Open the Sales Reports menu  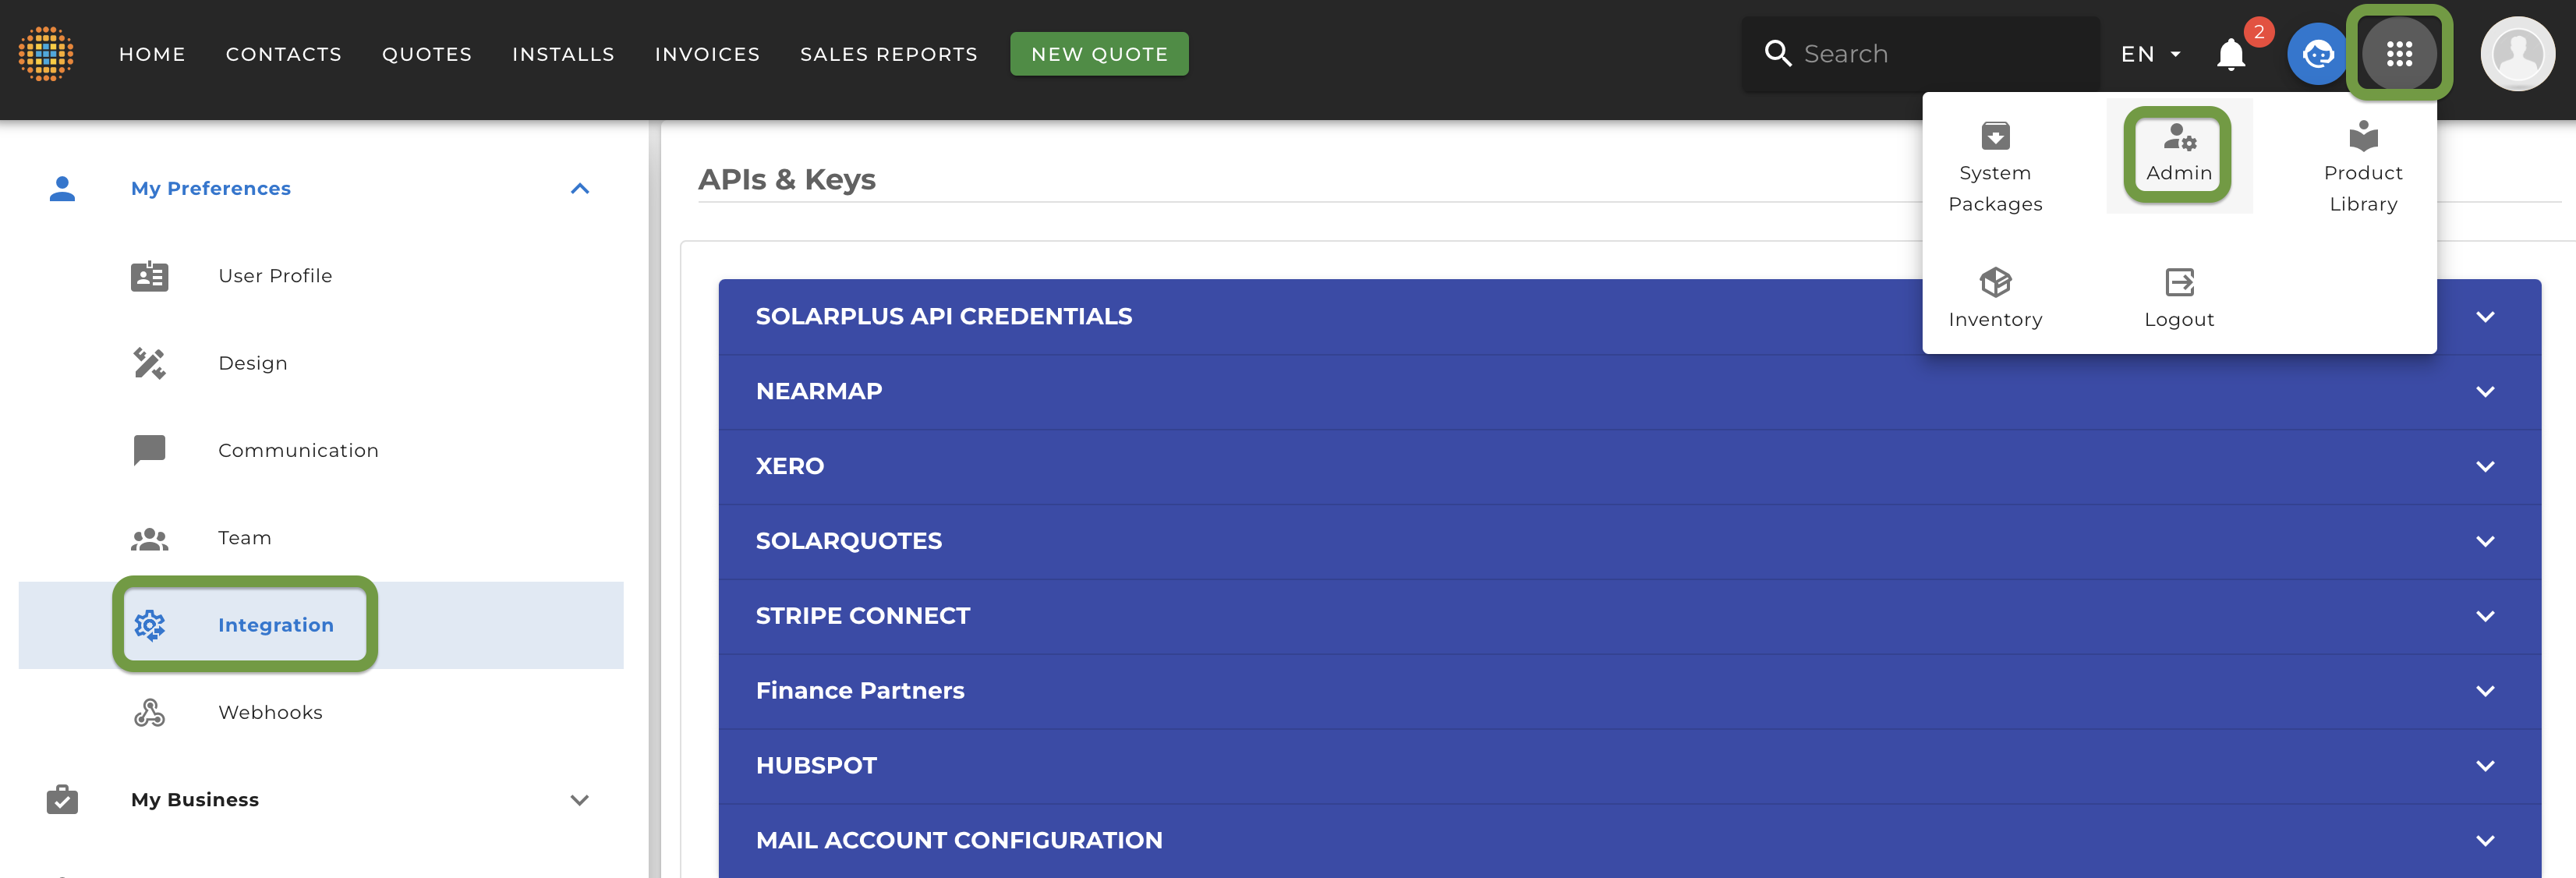tap(888, 54)
